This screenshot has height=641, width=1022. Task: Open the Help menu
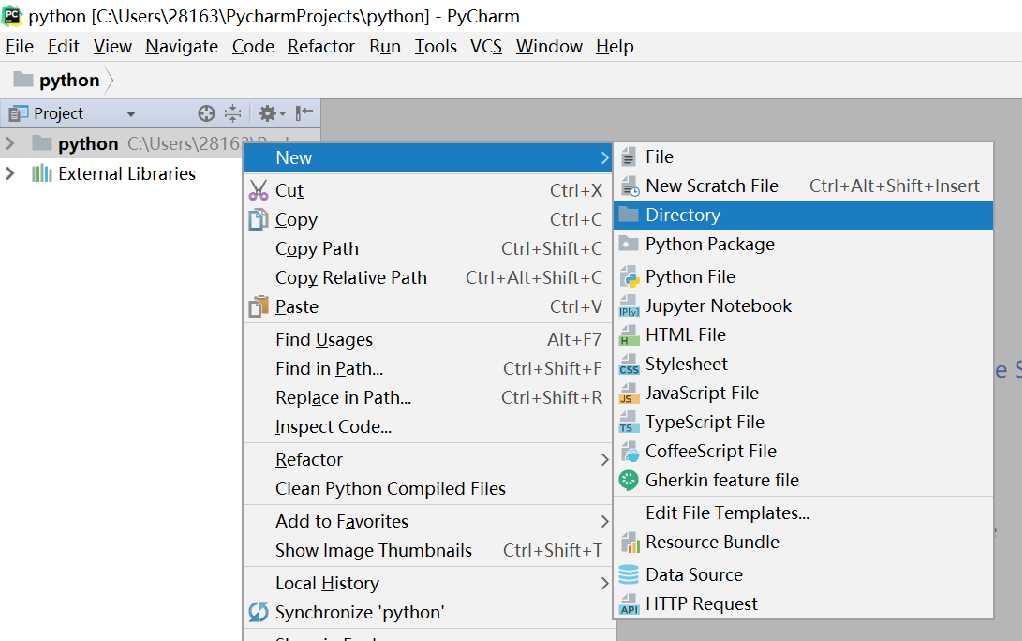click(x=615, y=46)
